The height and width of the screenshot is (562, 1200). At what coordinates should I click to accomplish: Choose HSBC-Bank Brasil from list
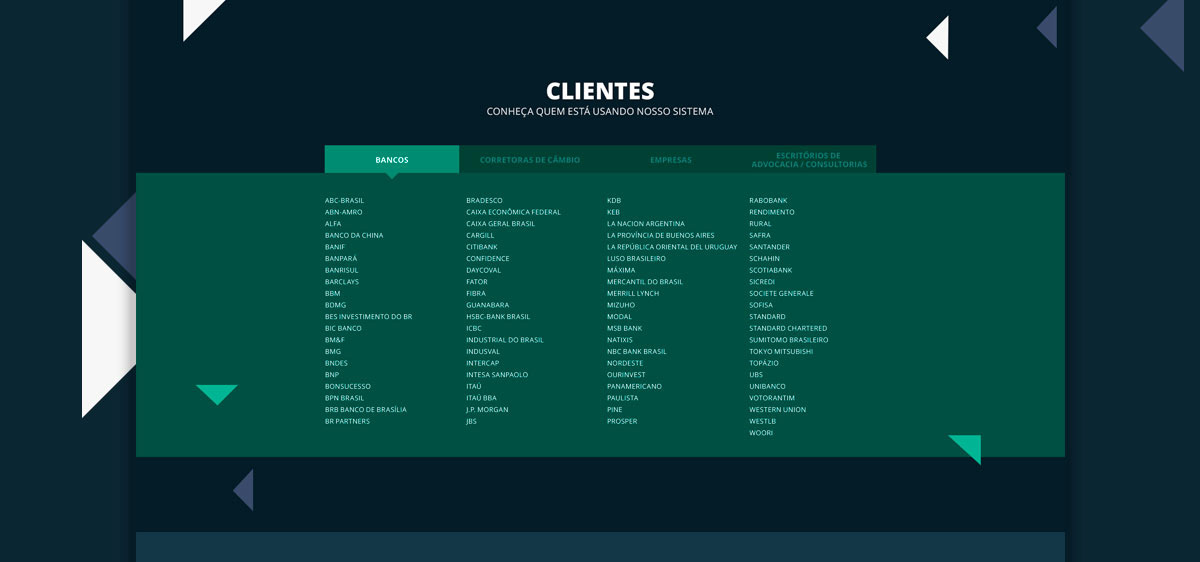[498, 317]
